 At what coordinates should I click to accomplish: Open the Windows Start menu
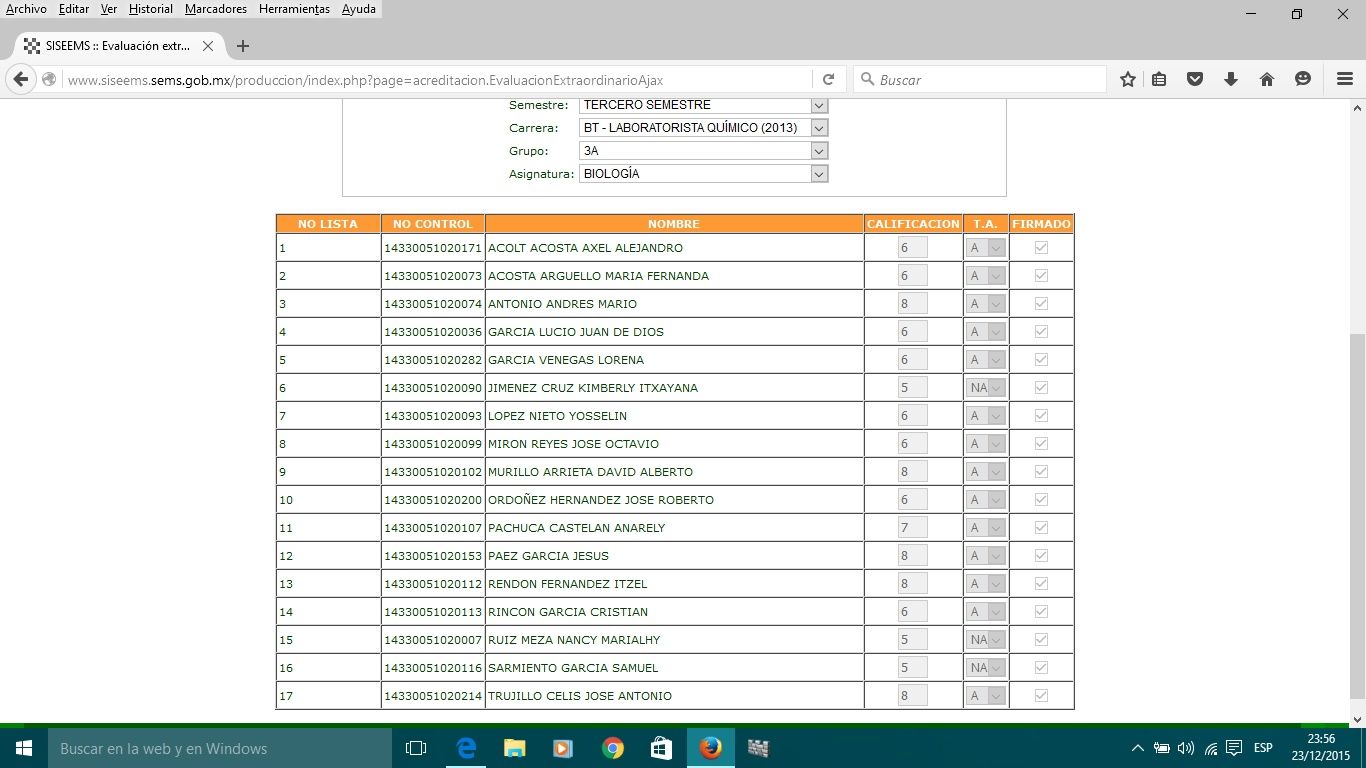[24, 748]
